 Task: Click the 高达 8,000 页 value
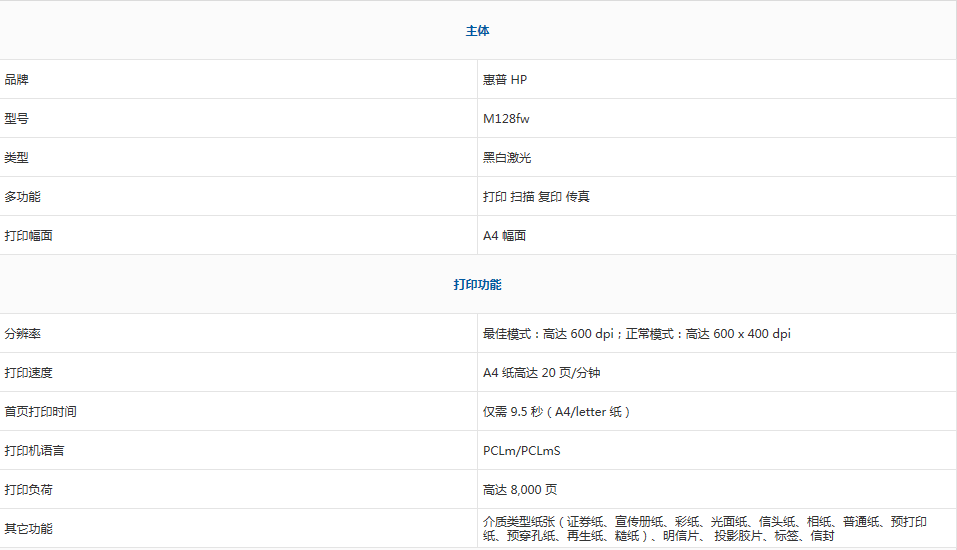(520, 489)
